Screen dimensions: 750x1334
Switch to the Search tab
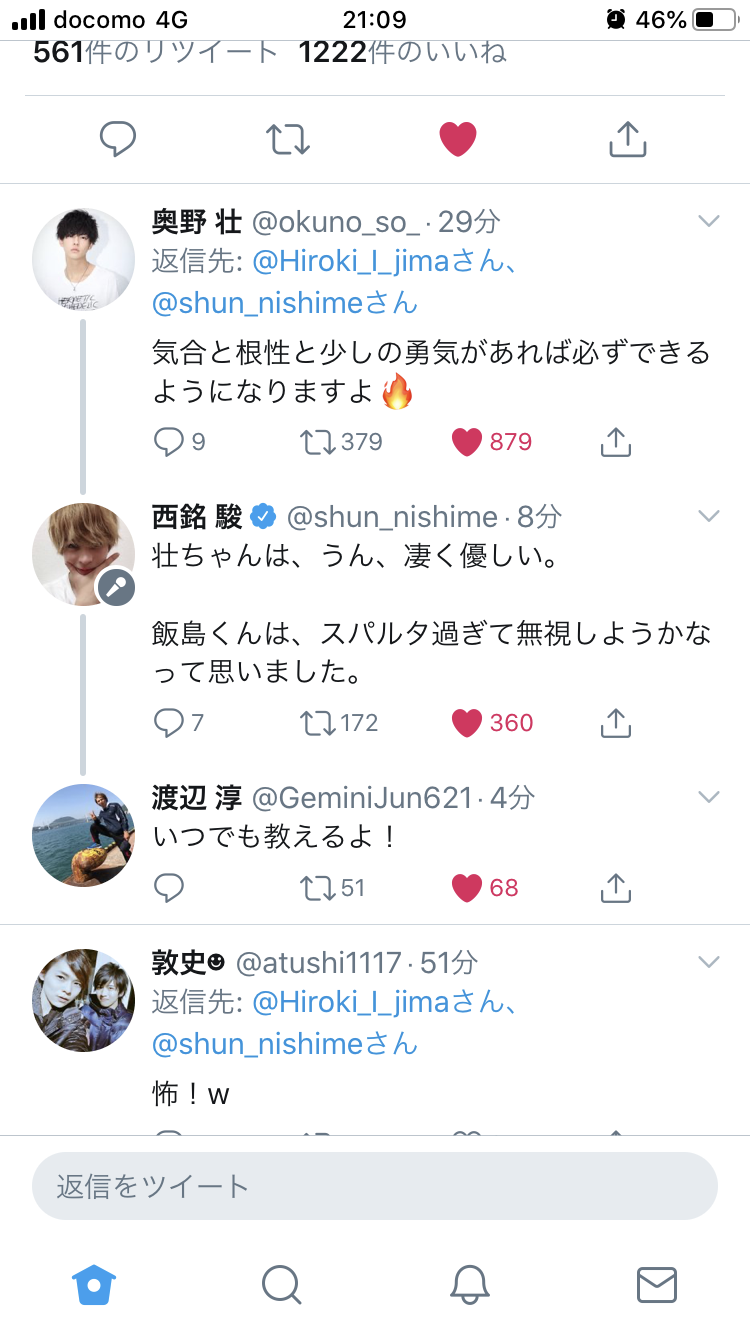coord(282,1284)
